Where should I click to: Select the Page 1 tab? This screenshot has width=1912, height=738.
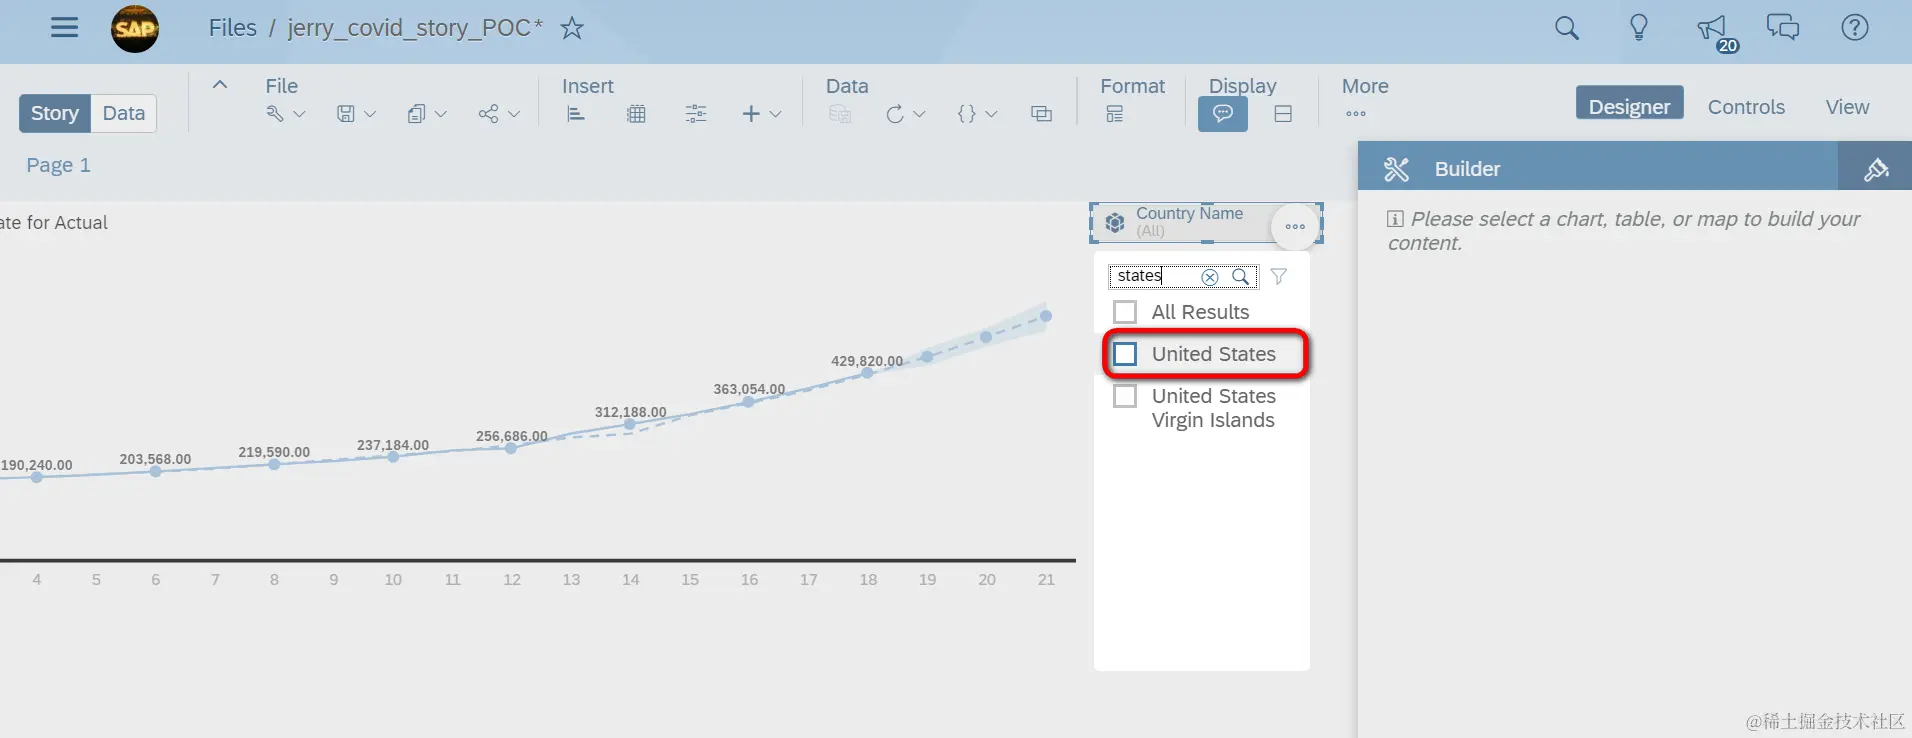[x=58, y=165]
